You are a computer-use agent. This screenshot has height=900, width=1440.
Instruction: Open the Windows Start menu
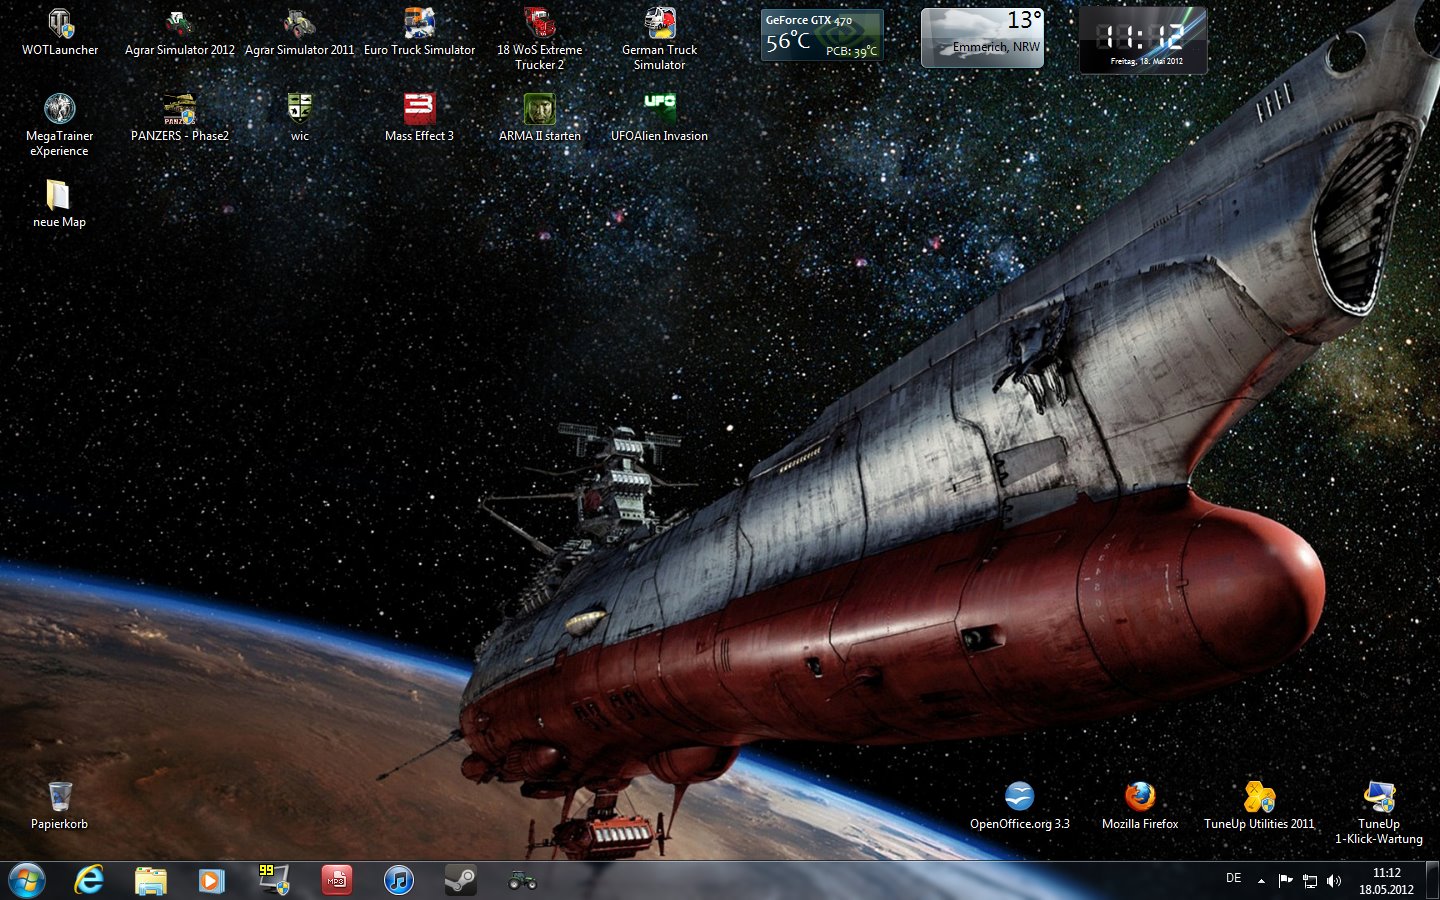[x=27, y=881]
